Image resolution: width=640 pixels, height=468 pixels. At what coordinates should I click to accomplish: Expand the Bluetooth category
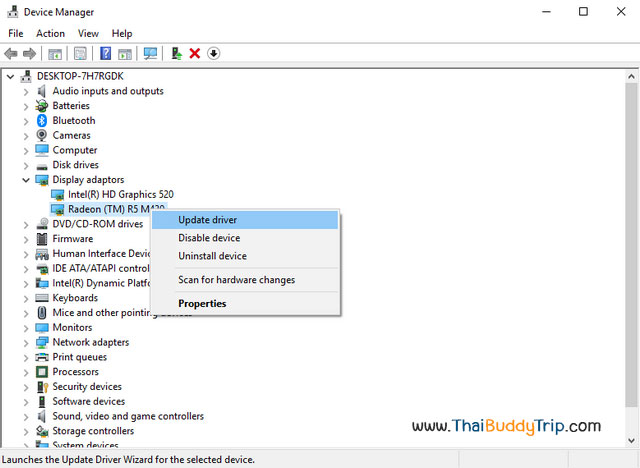25,120
